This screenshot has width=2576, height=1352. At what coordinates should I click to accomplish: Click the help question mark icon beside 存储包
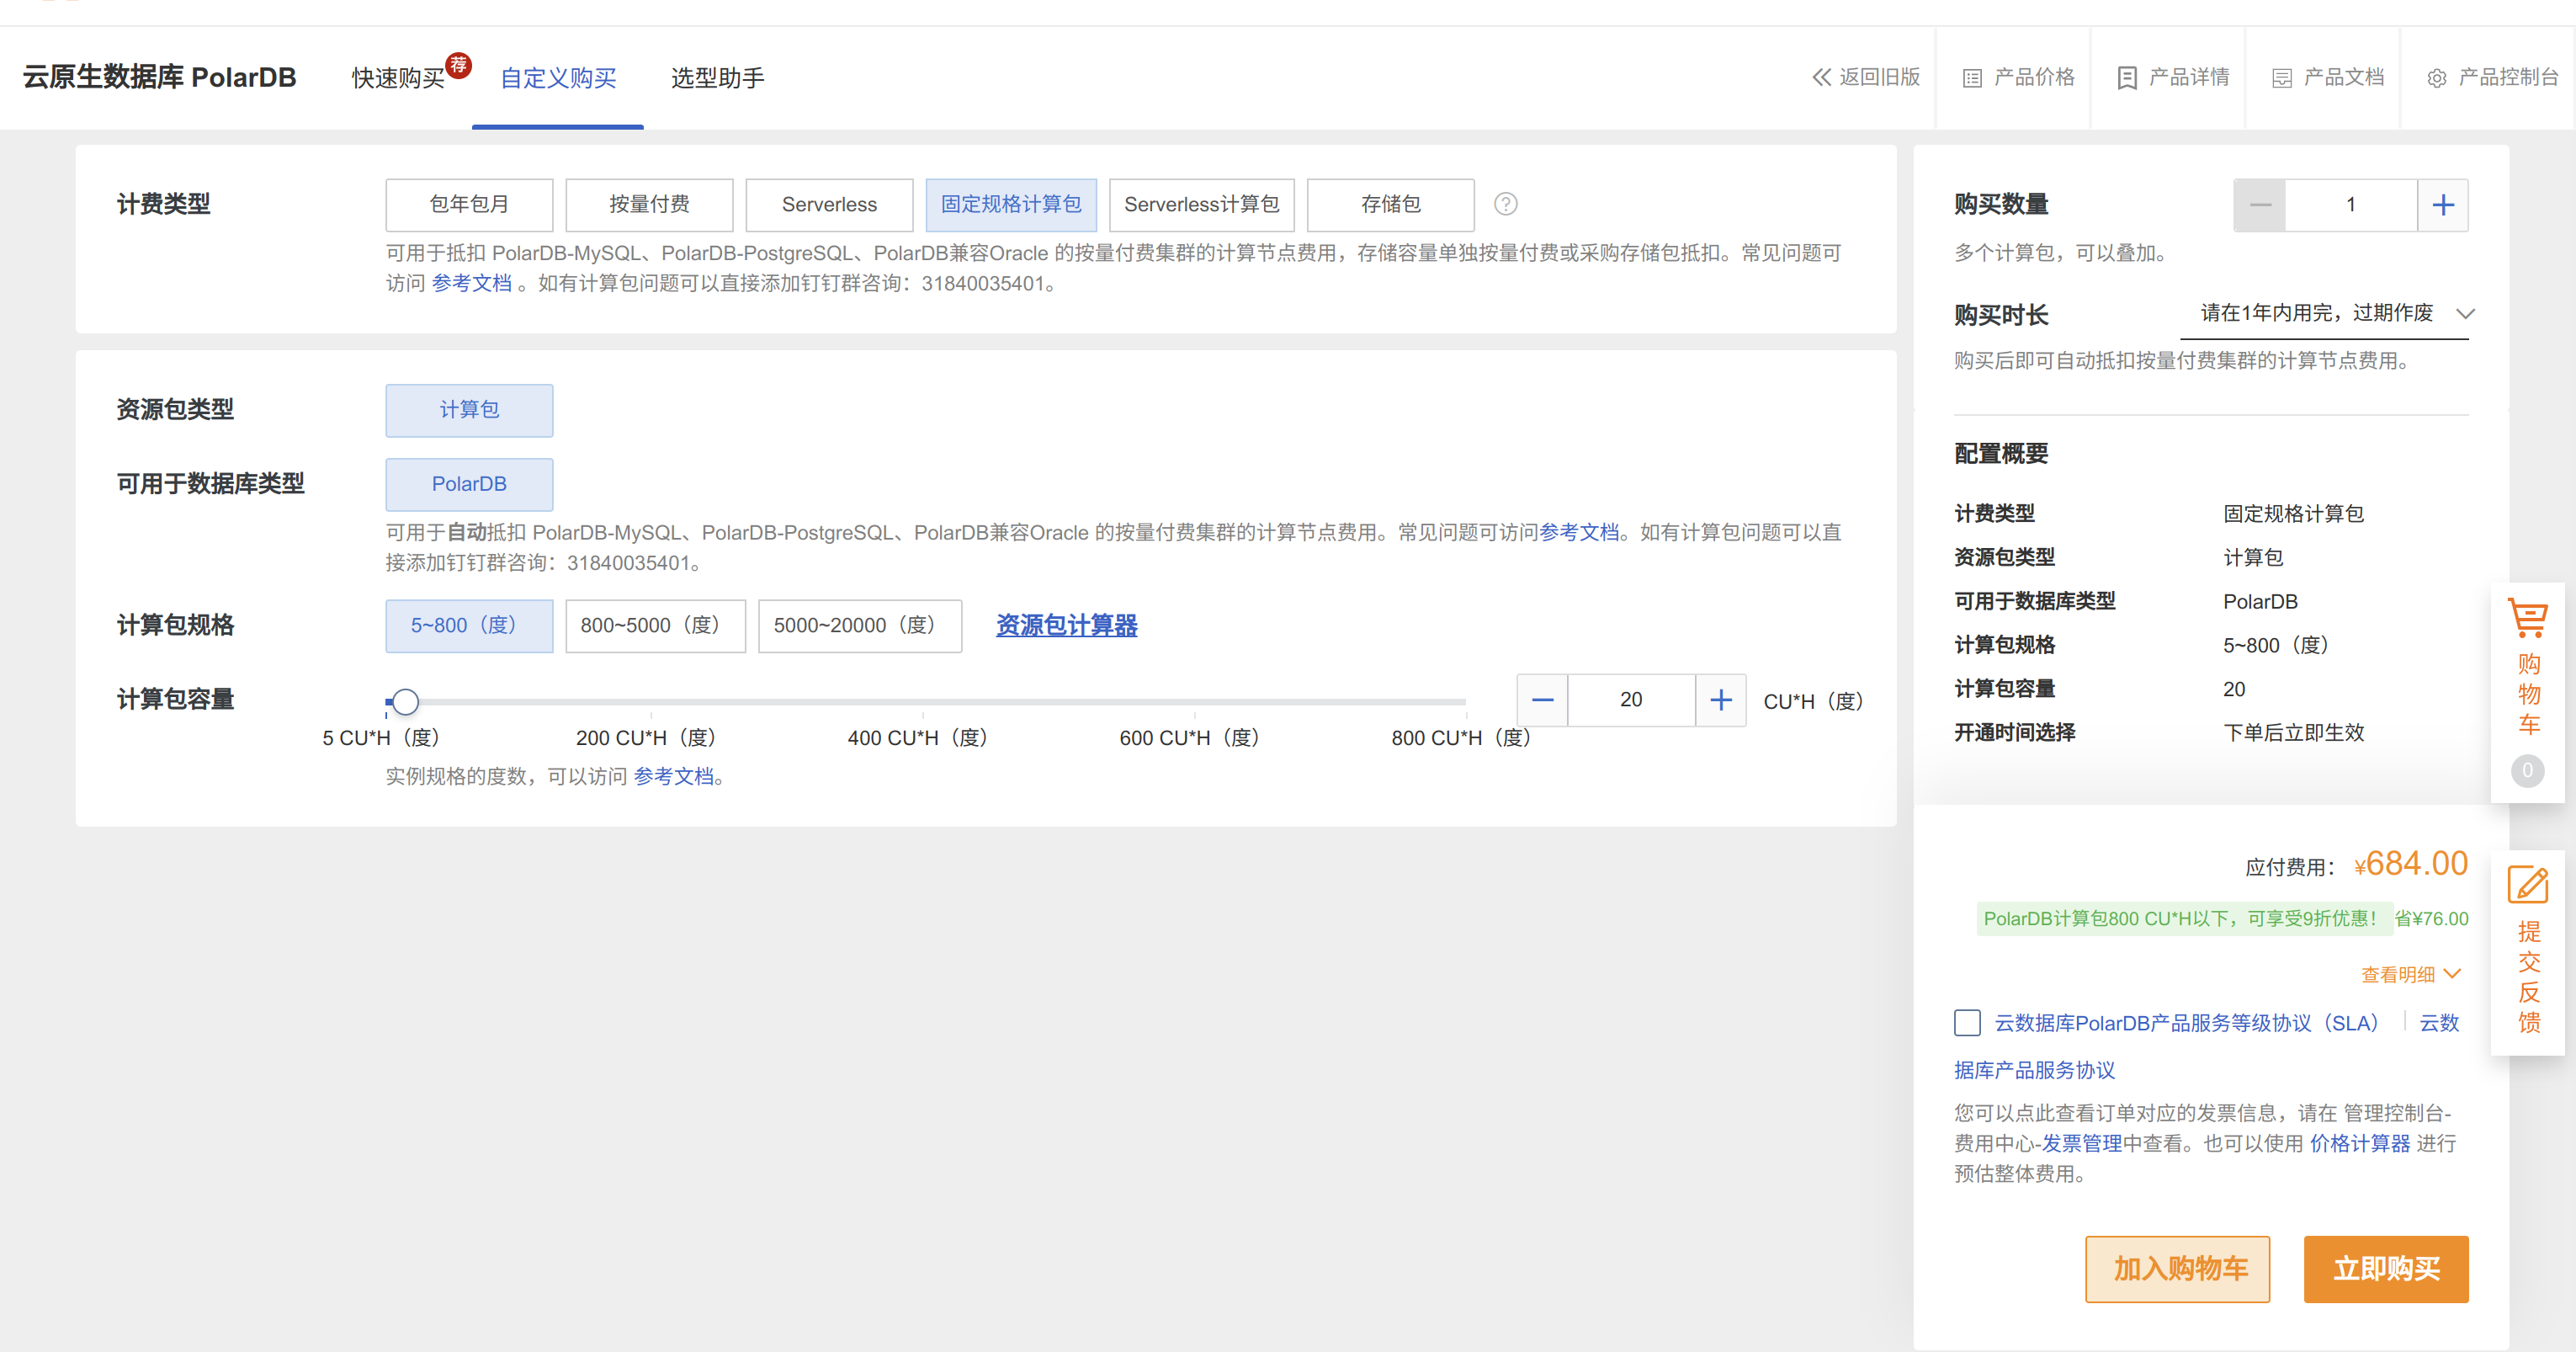pyautogui.click(x=1505, y=204)
